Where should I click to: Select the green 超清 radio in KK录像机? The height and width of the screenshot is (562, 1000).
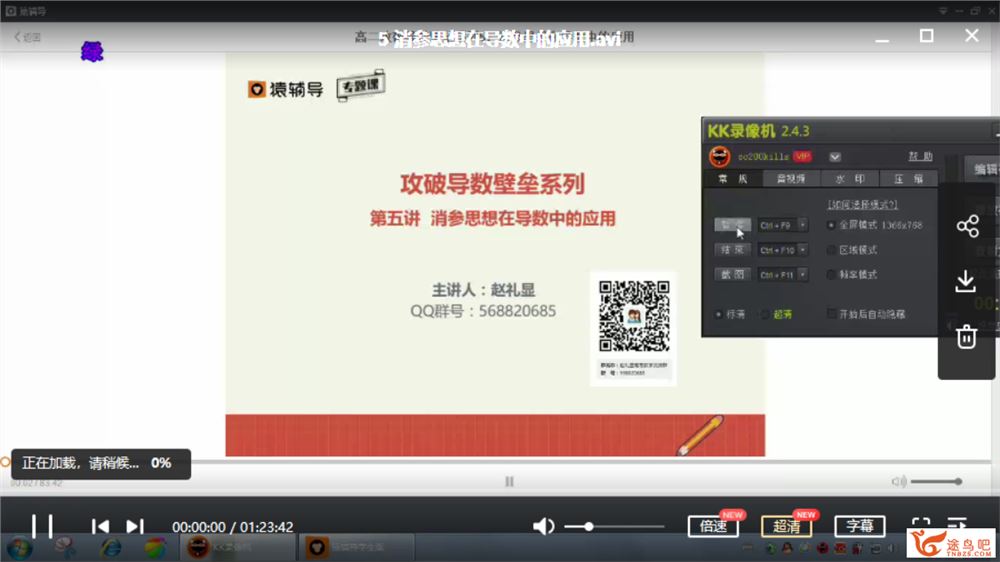pyautogui.click(x=765, y=314)
